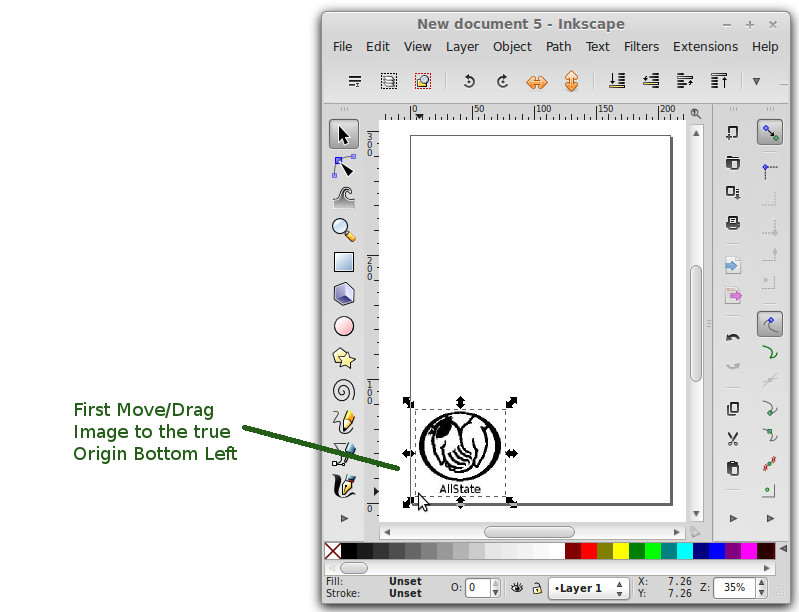Select the Calligraphy pen tool
This screenshot has height=612, width=799.
344,486
